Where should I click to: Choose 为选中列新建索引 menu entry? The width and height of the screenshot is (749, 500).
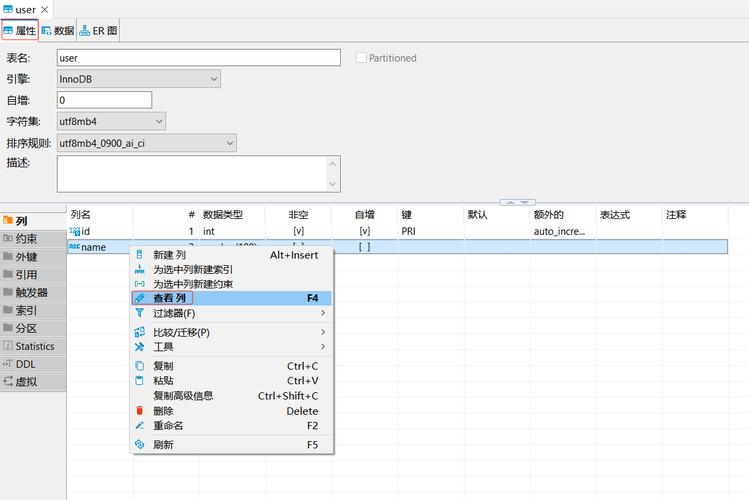(x=231, y=269)
